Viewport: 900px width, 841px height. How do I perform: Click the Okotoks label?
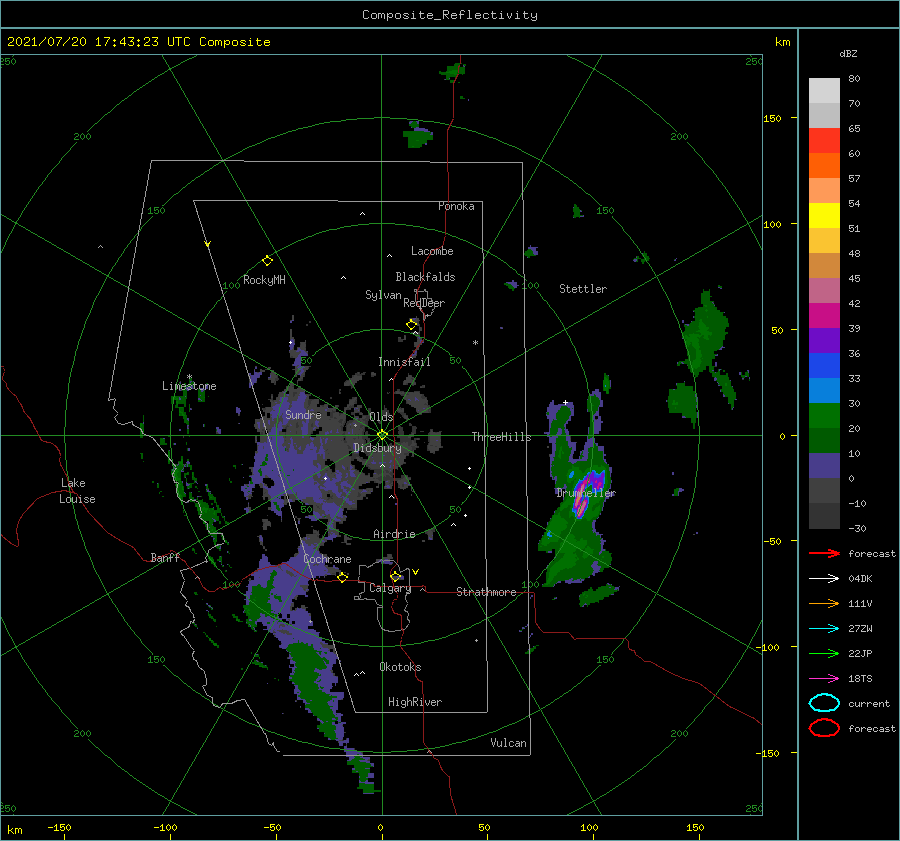pyautogui.click(x=401, y=667)
